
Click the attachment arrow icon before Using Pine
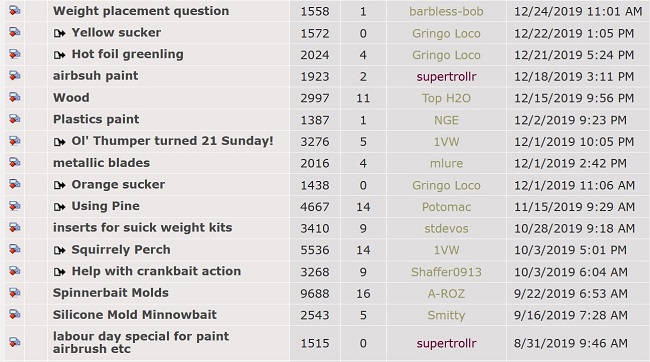pyautogui.click(x=60, y=207)
